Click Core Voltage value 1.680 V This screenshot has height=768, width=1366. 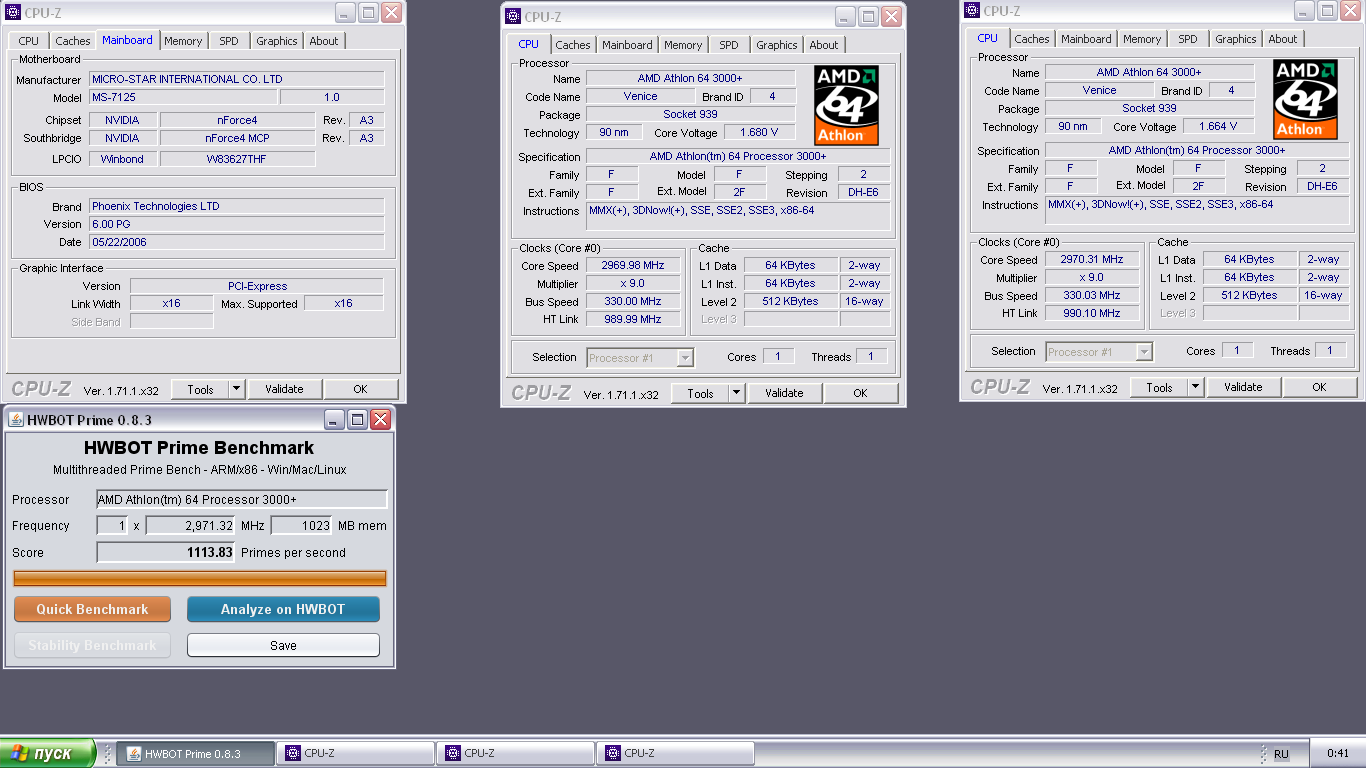coord(758,133)
